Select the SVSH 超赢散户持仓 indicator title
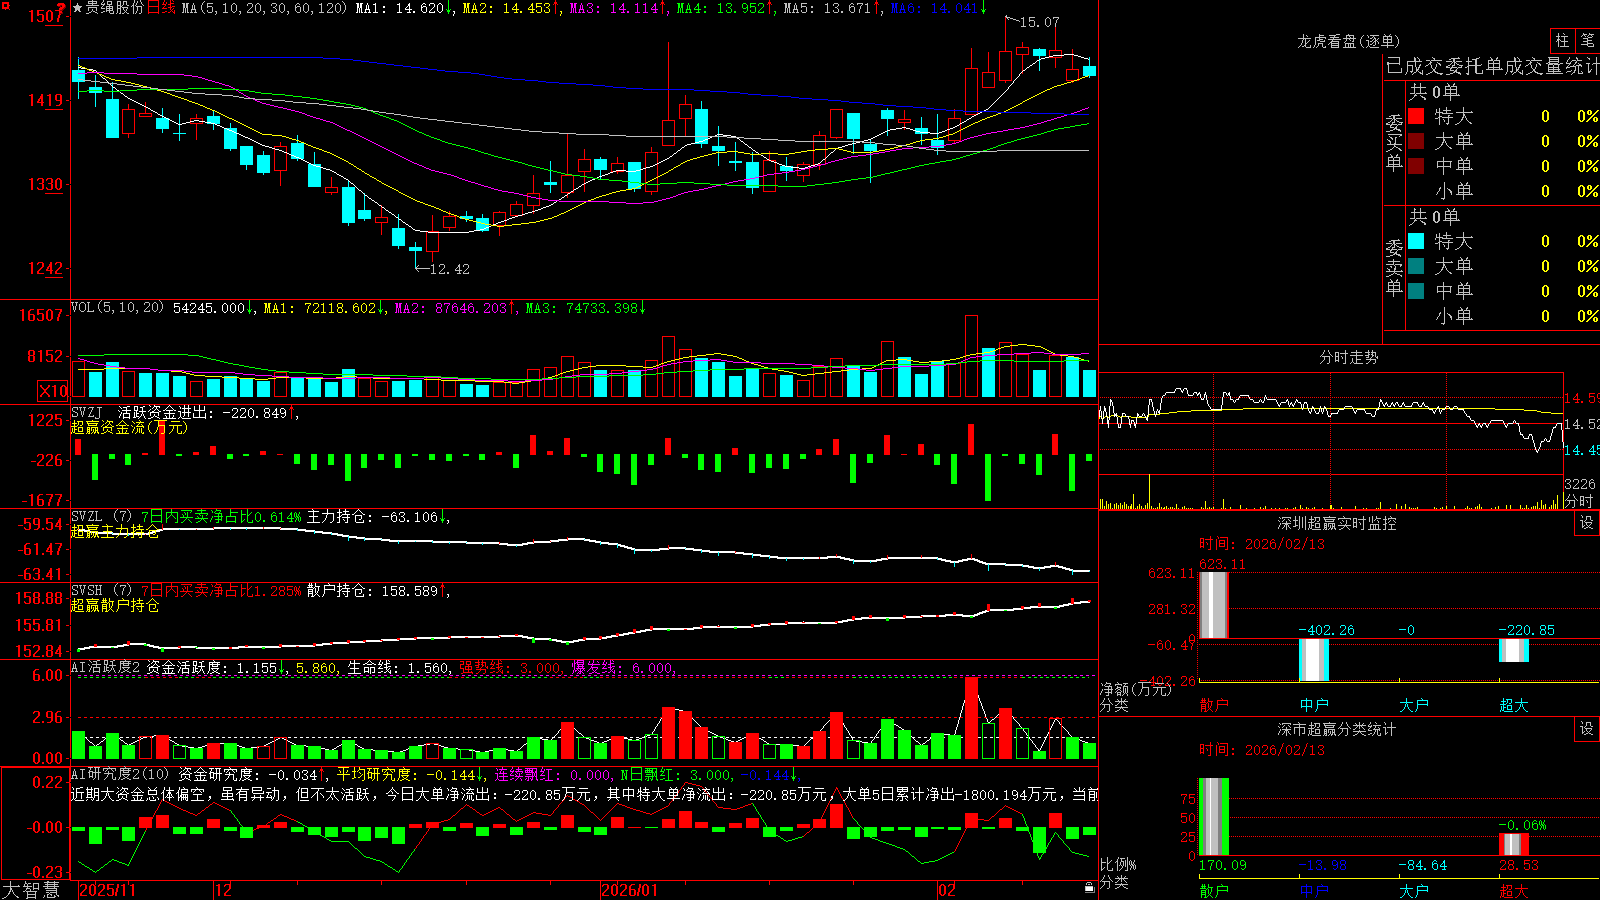This screenshot has height=900, width=1600. 115,598
